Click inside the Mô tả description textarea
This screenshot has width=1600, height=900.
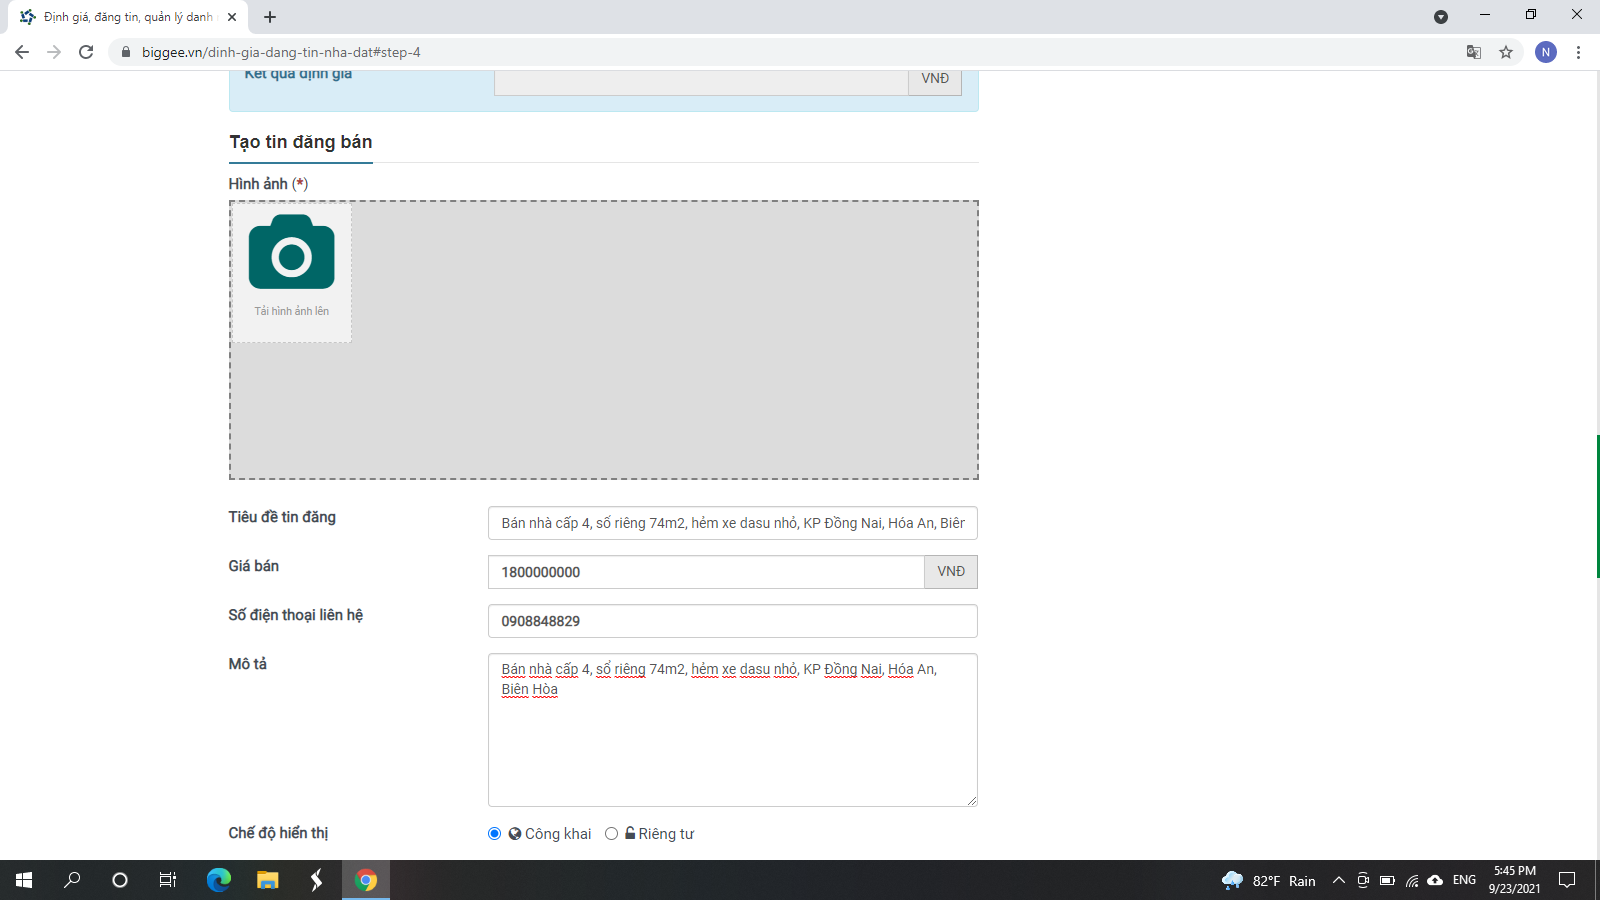[x=732, y=740]
